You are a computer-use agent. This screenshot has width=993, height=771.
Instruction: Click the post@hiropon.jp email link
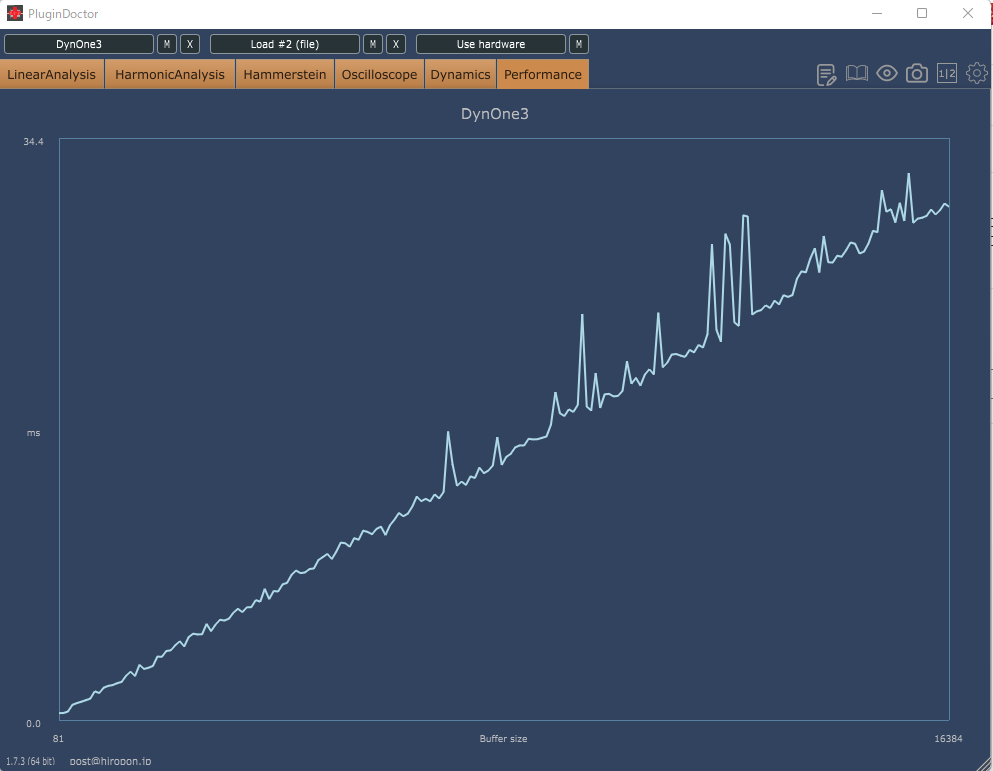pos(110,761)
